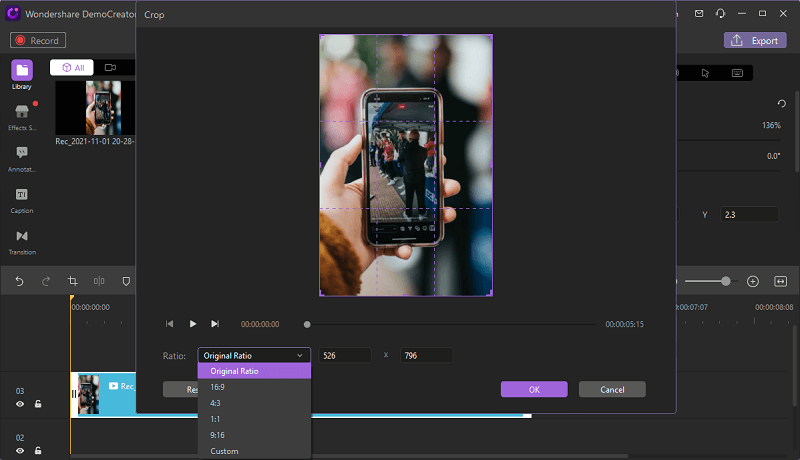Click the crop width field showing 526
800x460 pixels.
click(x=345, y=355)
